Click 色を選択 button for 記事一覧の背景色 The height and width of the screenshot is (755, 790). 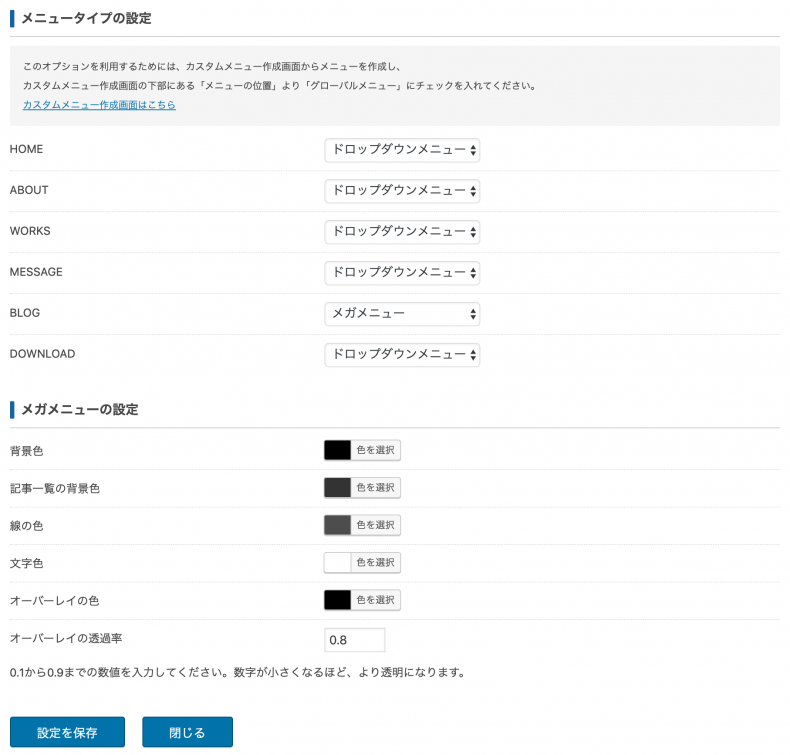coord(376,487)
